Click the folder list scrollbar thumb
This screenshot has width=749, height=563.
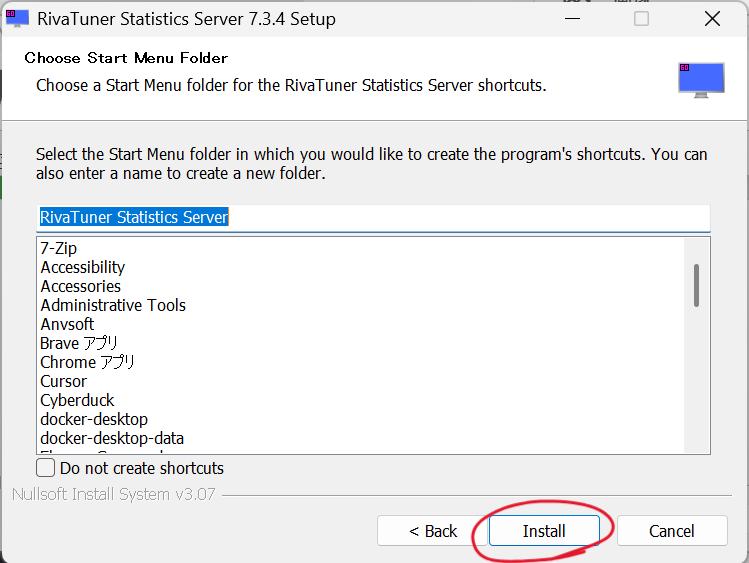696,284
